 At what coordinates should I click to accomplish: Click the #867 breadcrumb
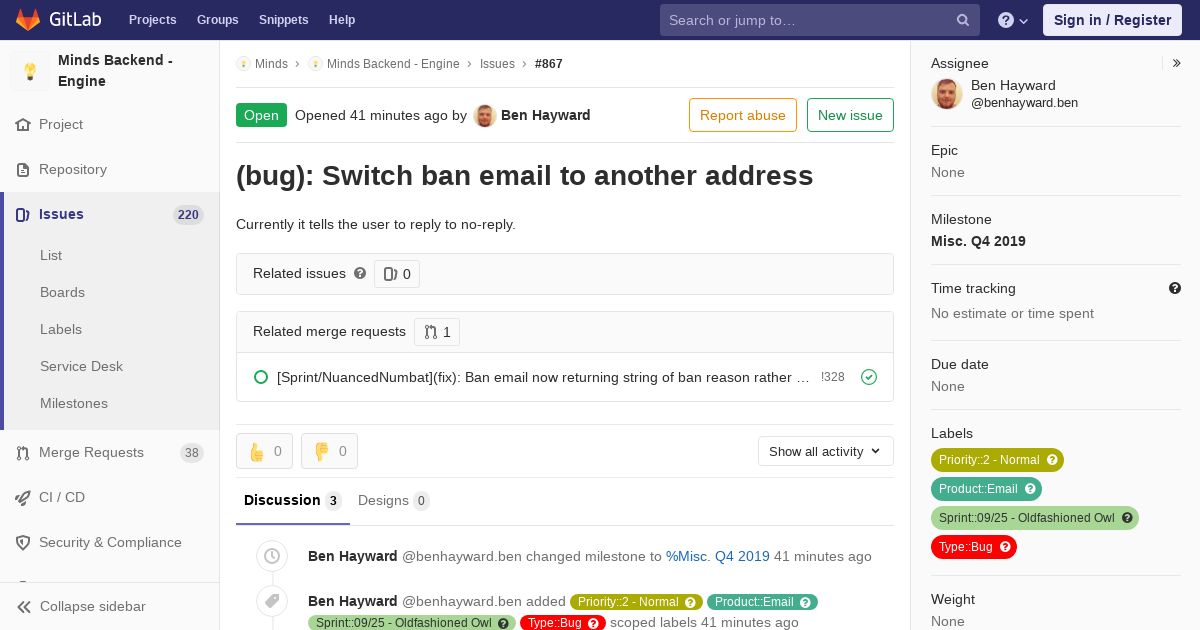549,64
